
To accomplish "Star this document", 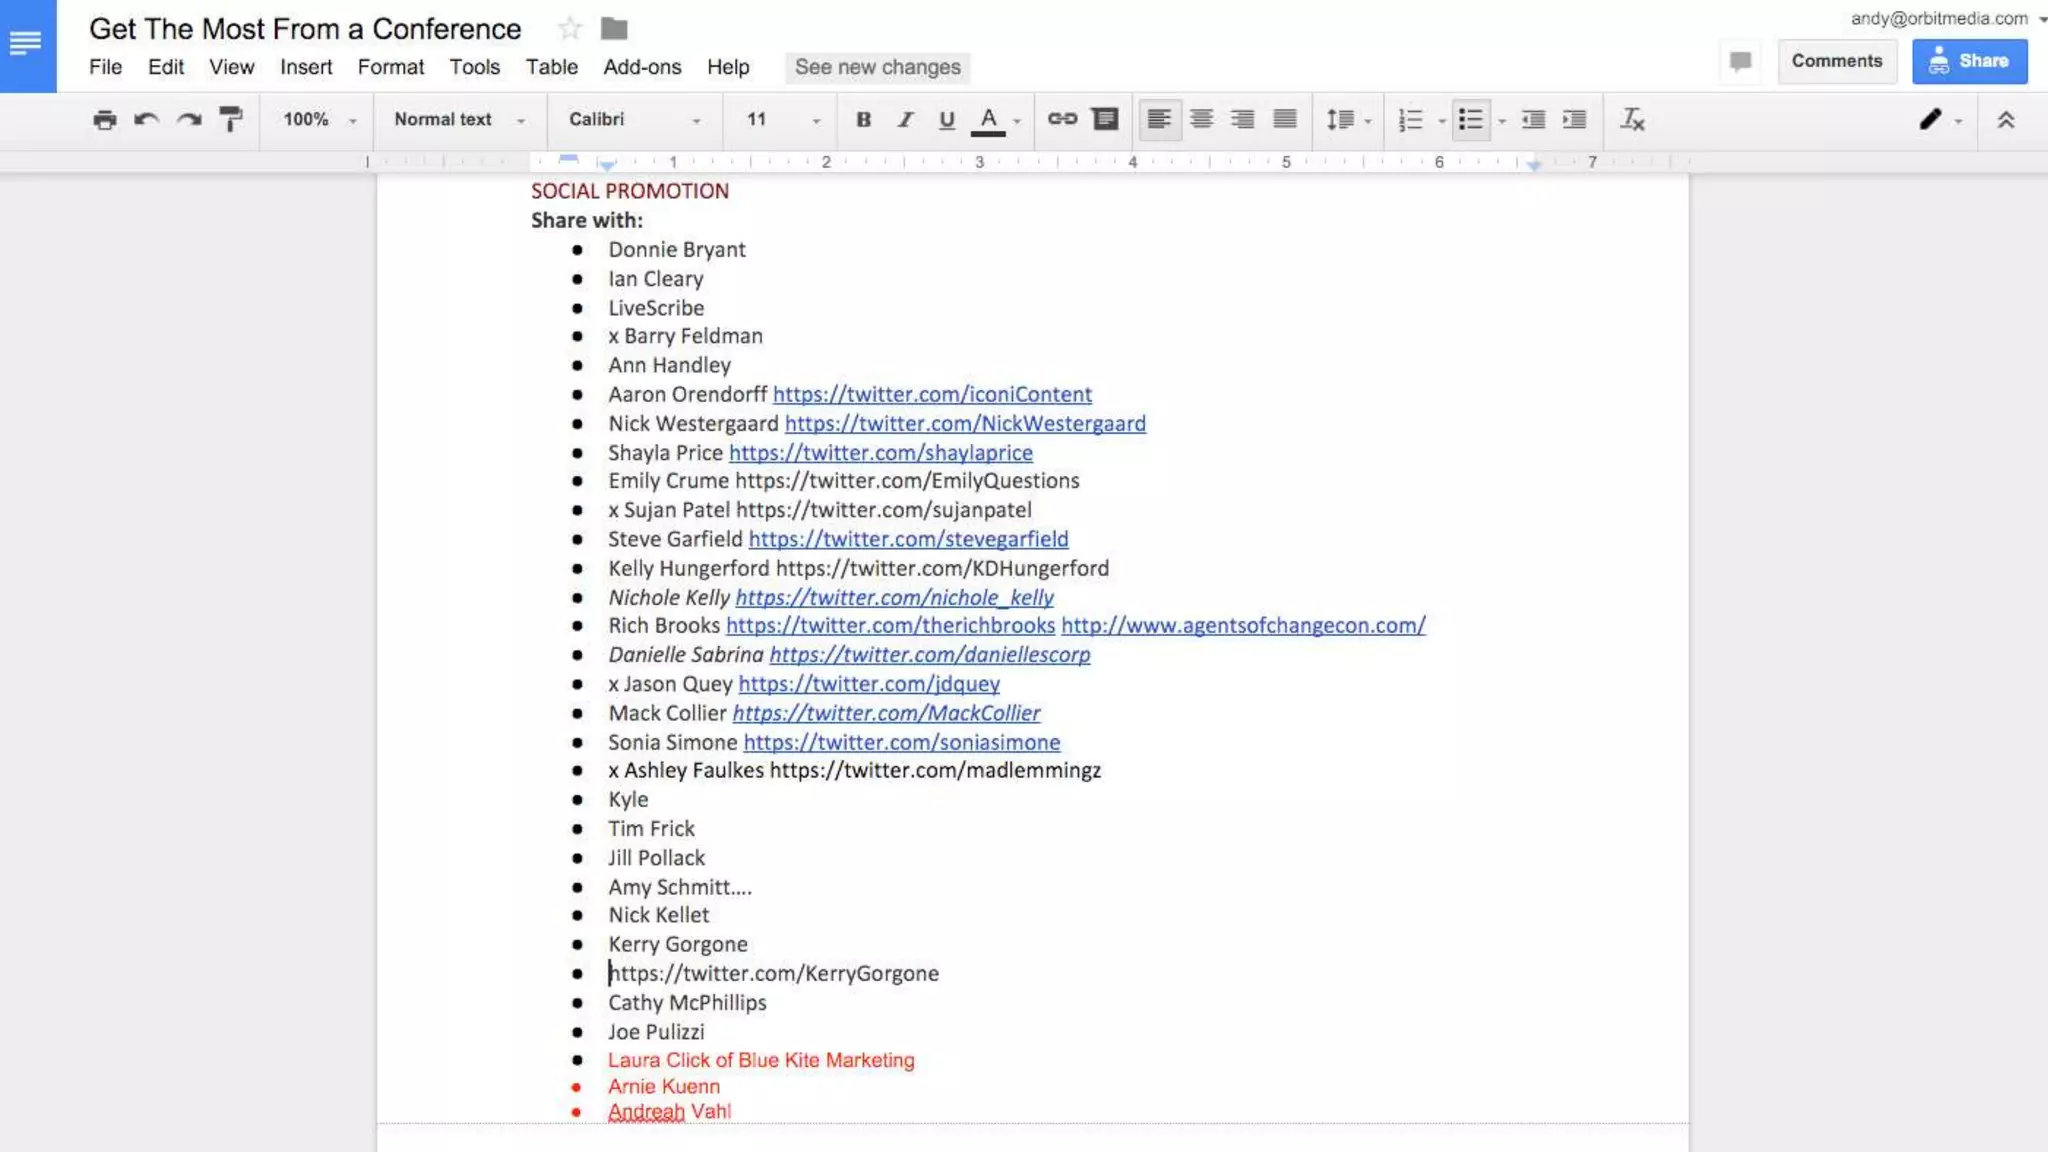I will tap(570, 29).
